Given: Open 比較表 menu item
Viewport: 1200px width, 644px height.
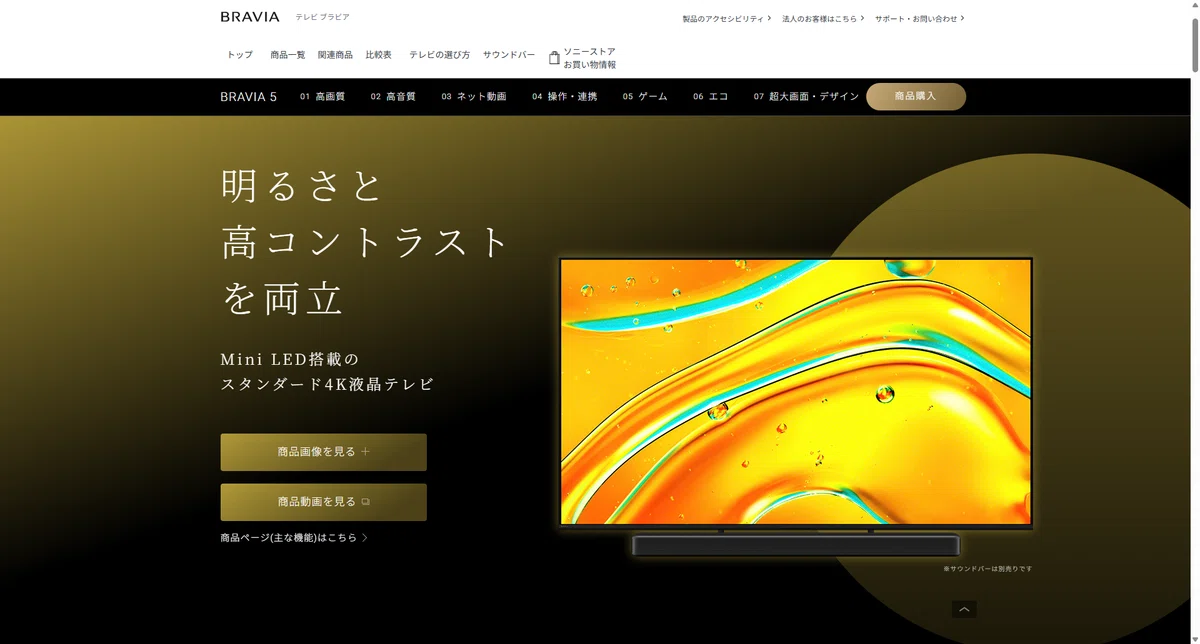Looking at the screenshot, I should (379, 55).
